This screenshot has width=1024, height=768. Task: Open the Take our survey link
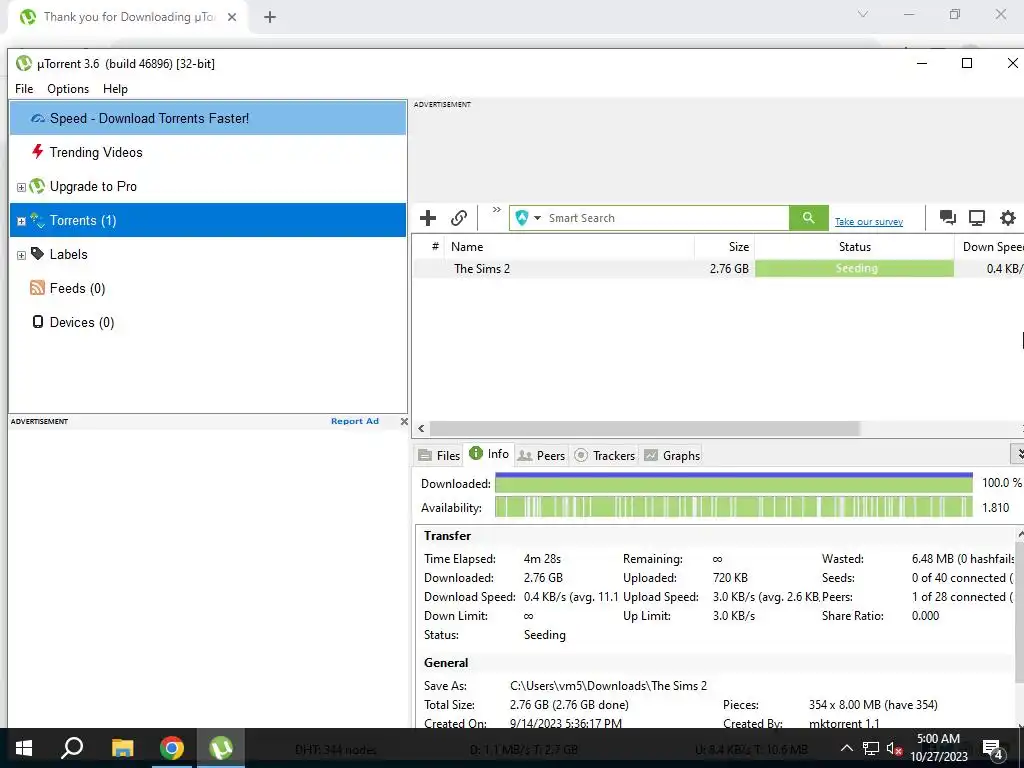pyautogui.click(x=869, y=222)
